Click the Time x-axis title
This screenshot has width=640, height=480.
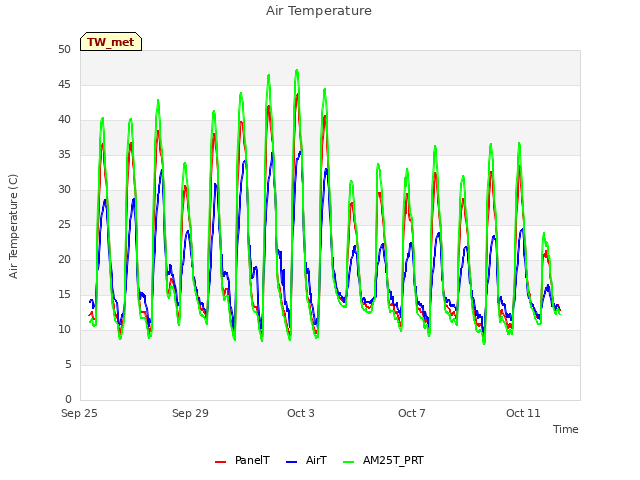tap(566, 429)
